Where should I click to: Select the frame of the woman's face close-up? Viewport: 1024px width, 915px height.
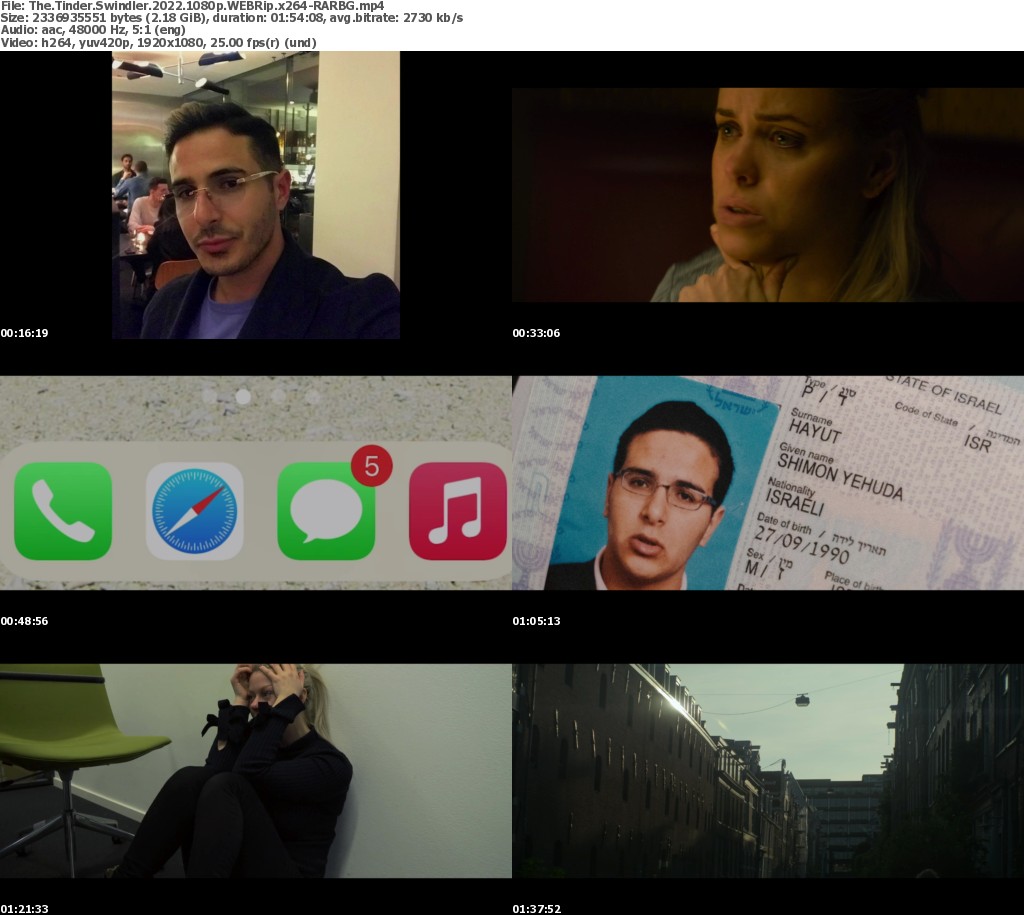point(768,195)
